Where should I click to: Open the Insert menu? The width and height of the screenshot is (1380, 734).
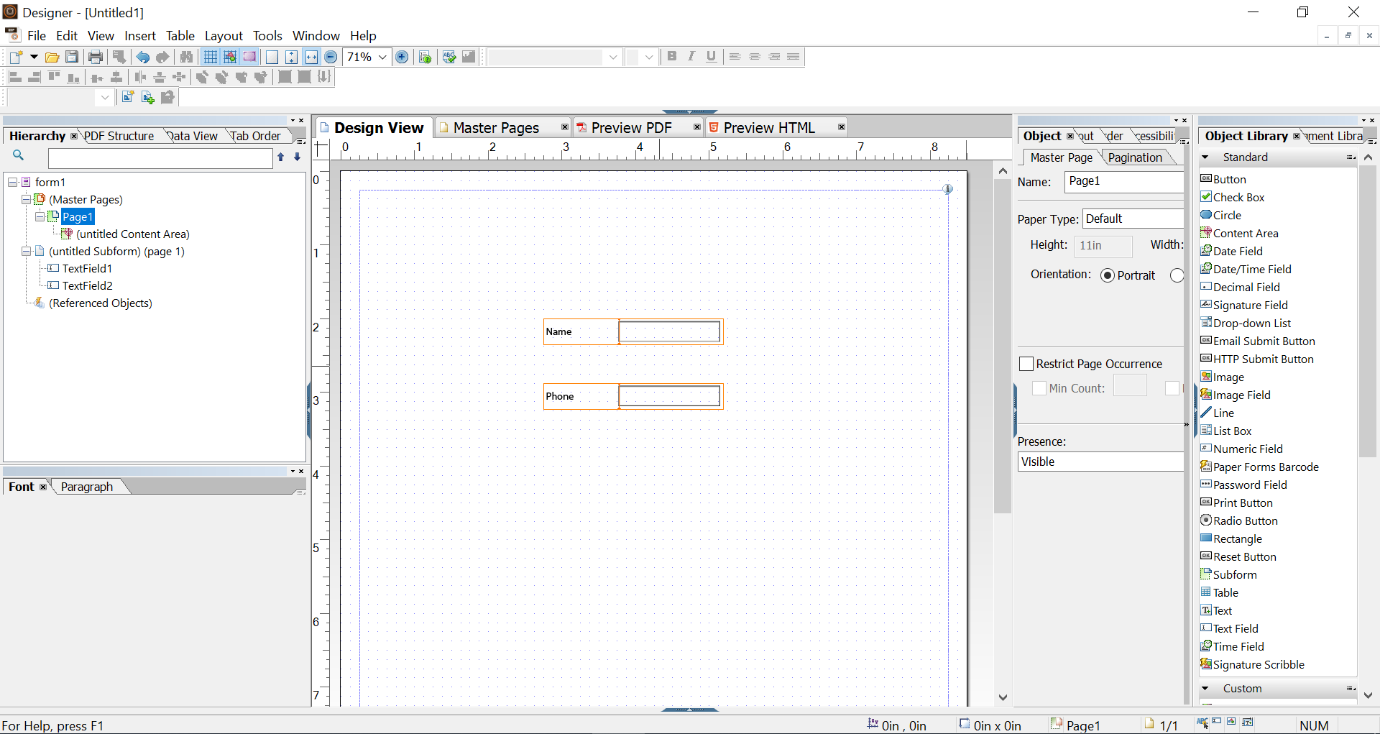pyautogui.click(x=140, y=35)
